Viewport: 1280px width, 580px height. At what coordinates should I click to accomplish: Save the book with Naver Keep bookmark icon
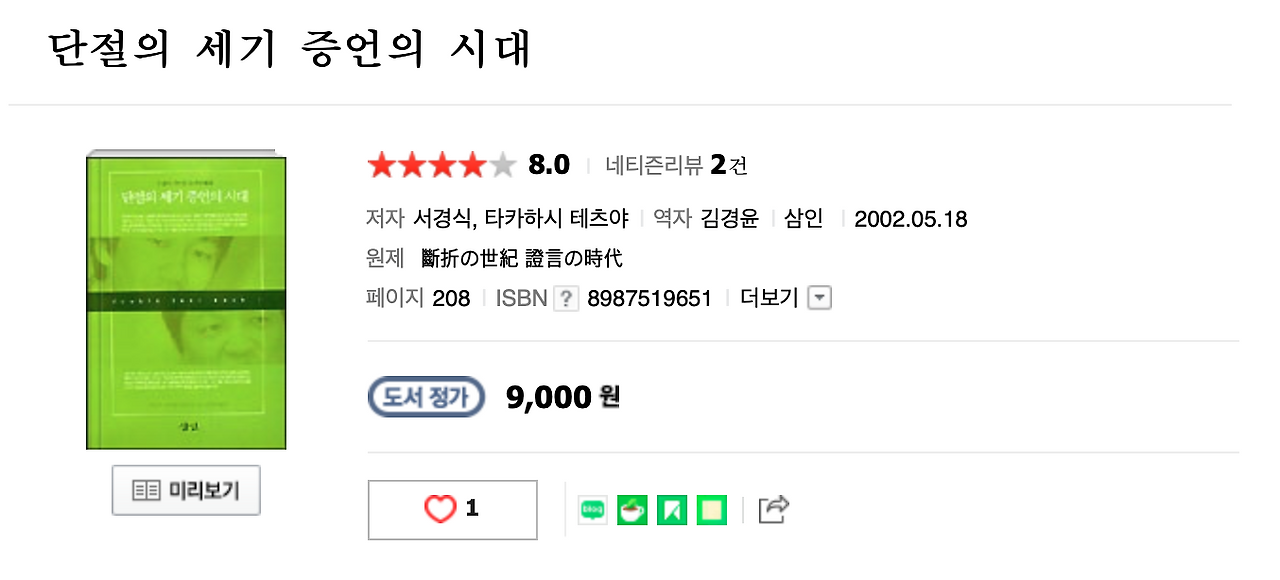(671, 509)
